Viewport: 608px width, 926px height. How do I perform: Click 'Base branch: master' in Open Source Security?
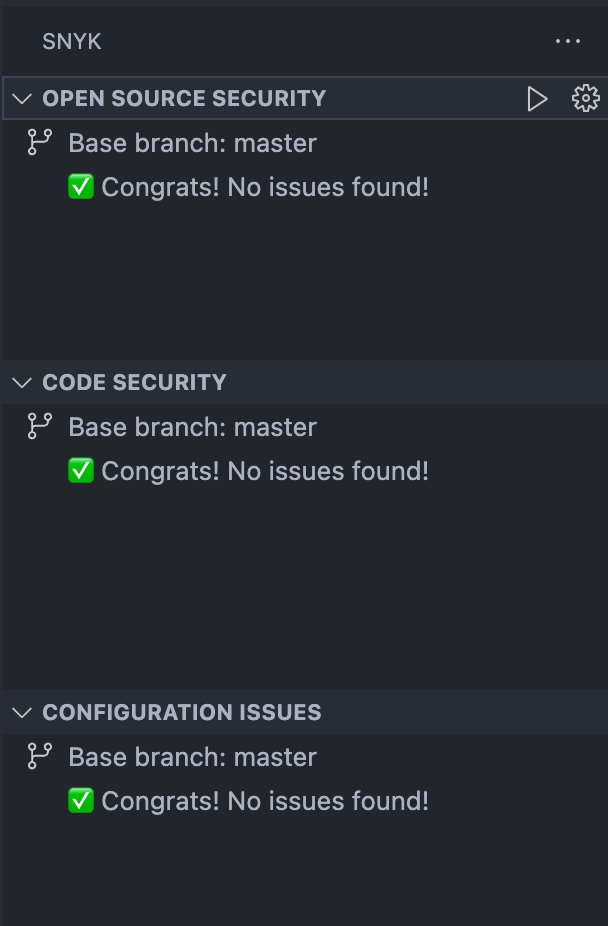pyautogui.click(x=192, y=142)
